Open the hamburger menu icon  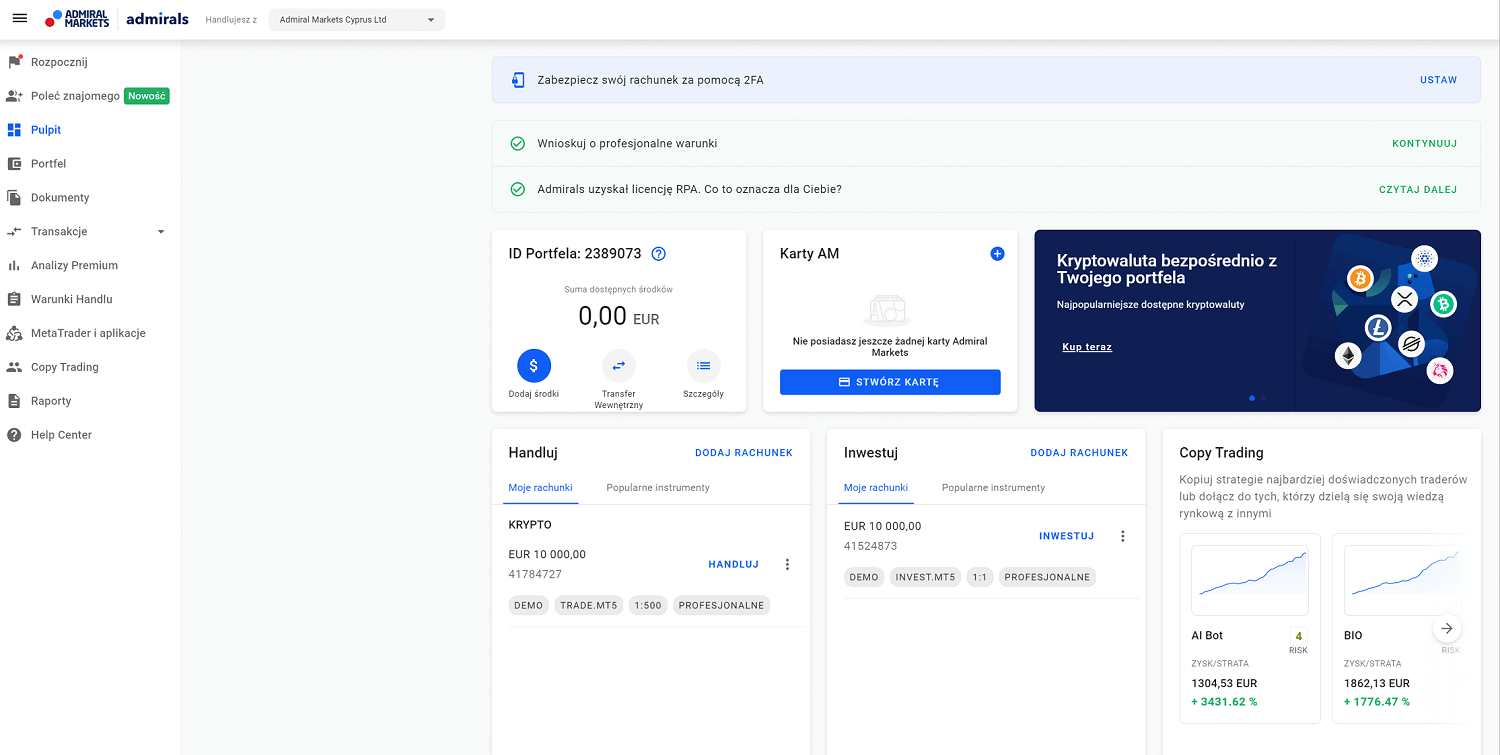pyautogui.click(x=19, y=19)
